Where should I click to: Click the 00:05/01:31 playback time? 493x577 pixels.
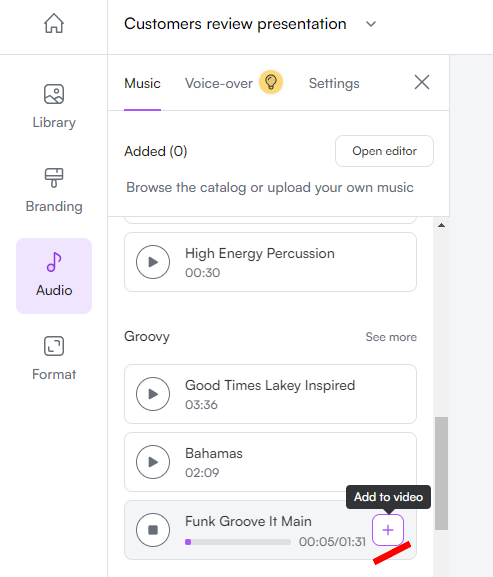pyautogui.click(x=332, y=542)
